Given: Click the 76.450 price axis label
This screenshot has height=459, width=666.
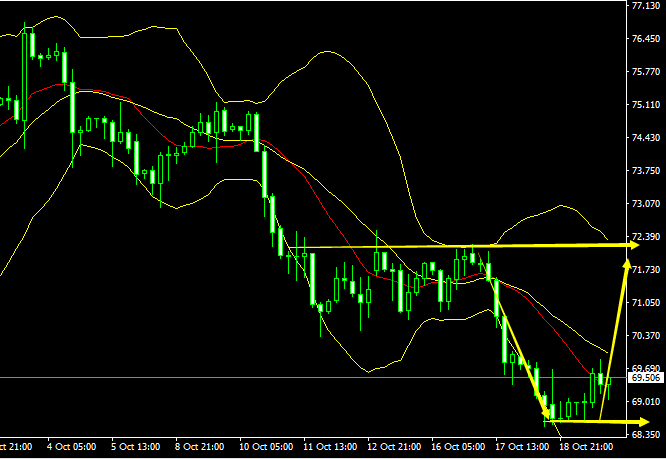Looking at the screenshot, I should point(646,39).
